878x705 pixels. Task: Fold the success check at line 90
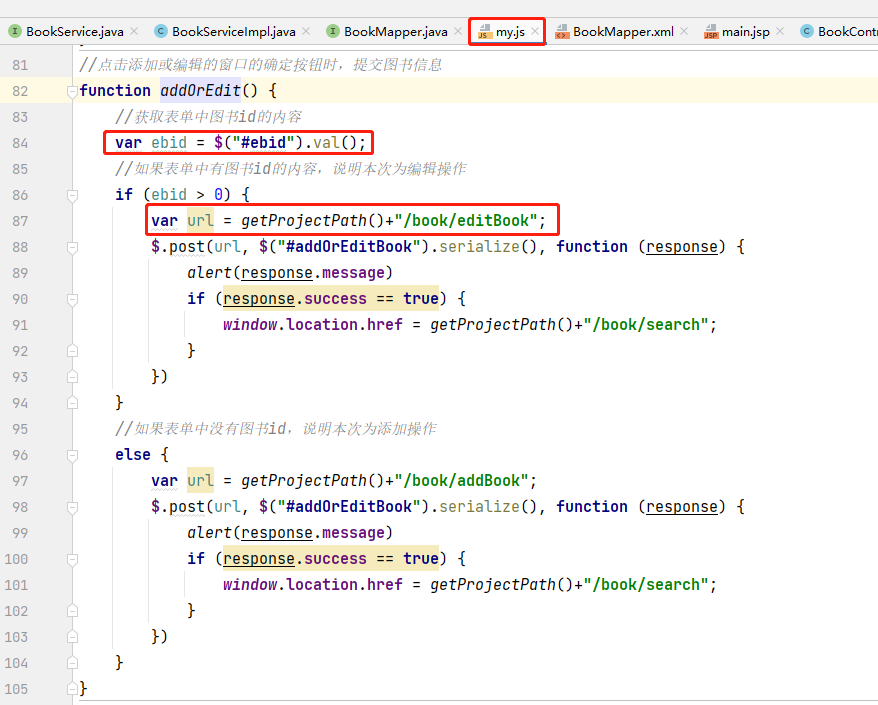tap(72, 299)
